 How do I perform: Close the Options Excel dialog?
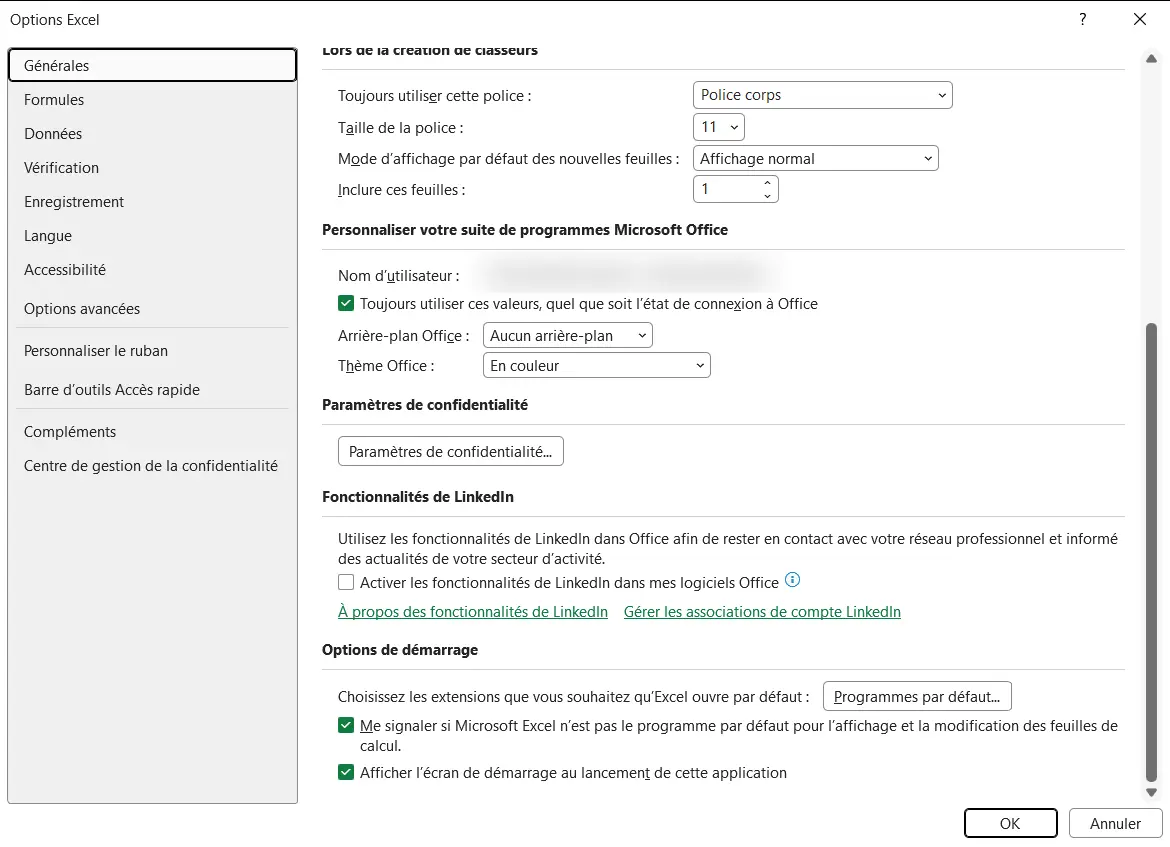(1139, 19)
